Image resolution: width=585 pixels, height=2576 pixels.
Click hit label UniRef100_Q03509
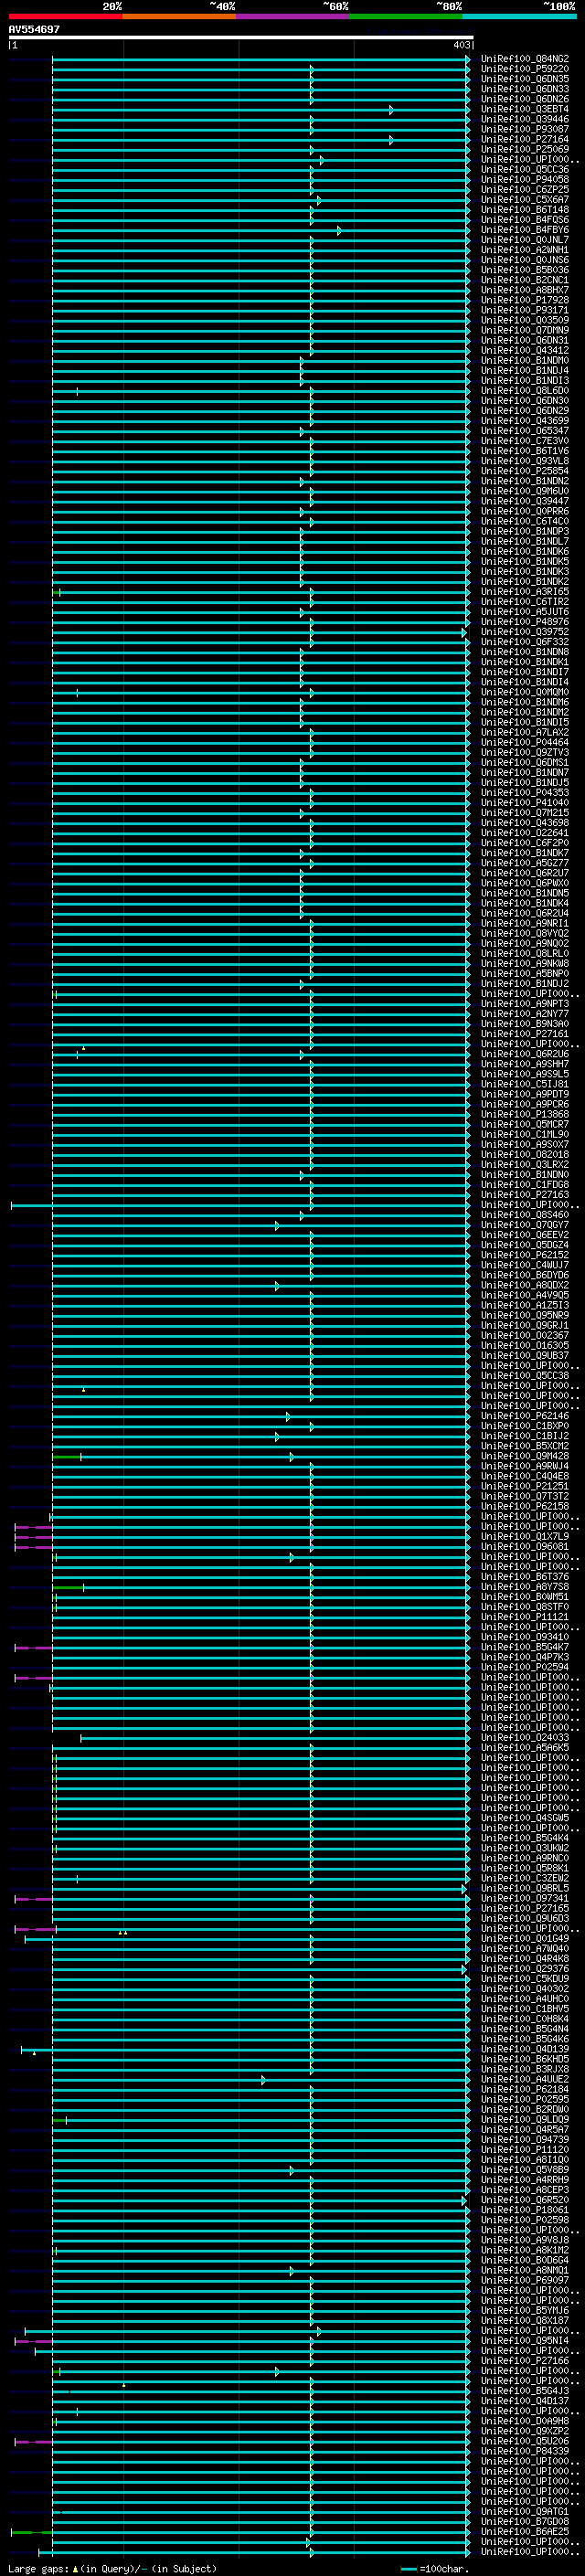[x=525, y=320]
